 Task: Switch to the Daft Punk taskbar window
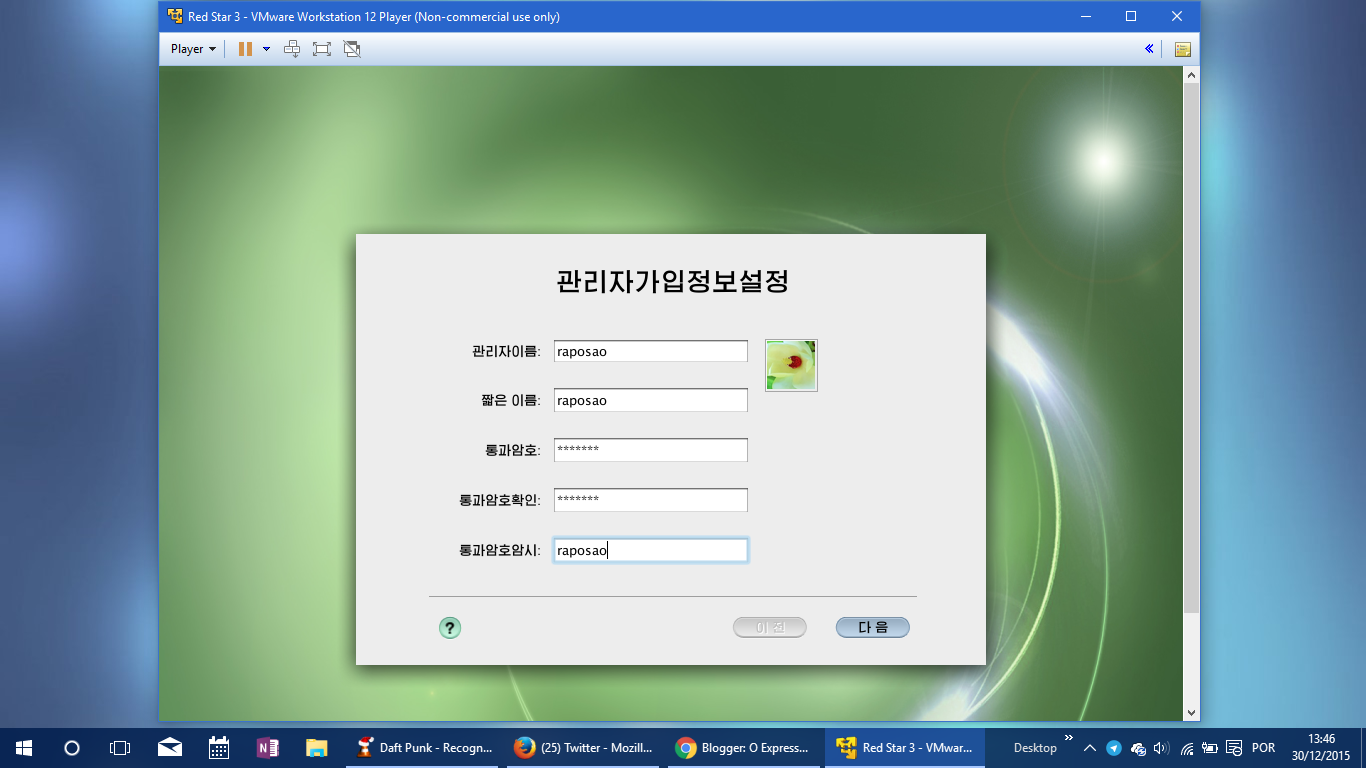coord(424,747)
